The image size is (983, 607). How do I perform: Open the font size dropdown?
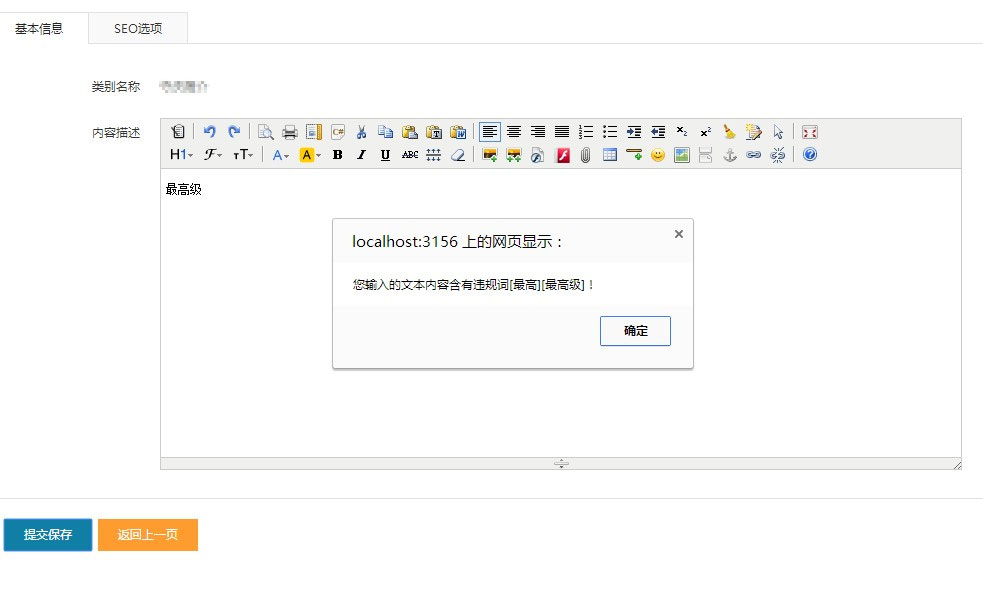point(243,155)
